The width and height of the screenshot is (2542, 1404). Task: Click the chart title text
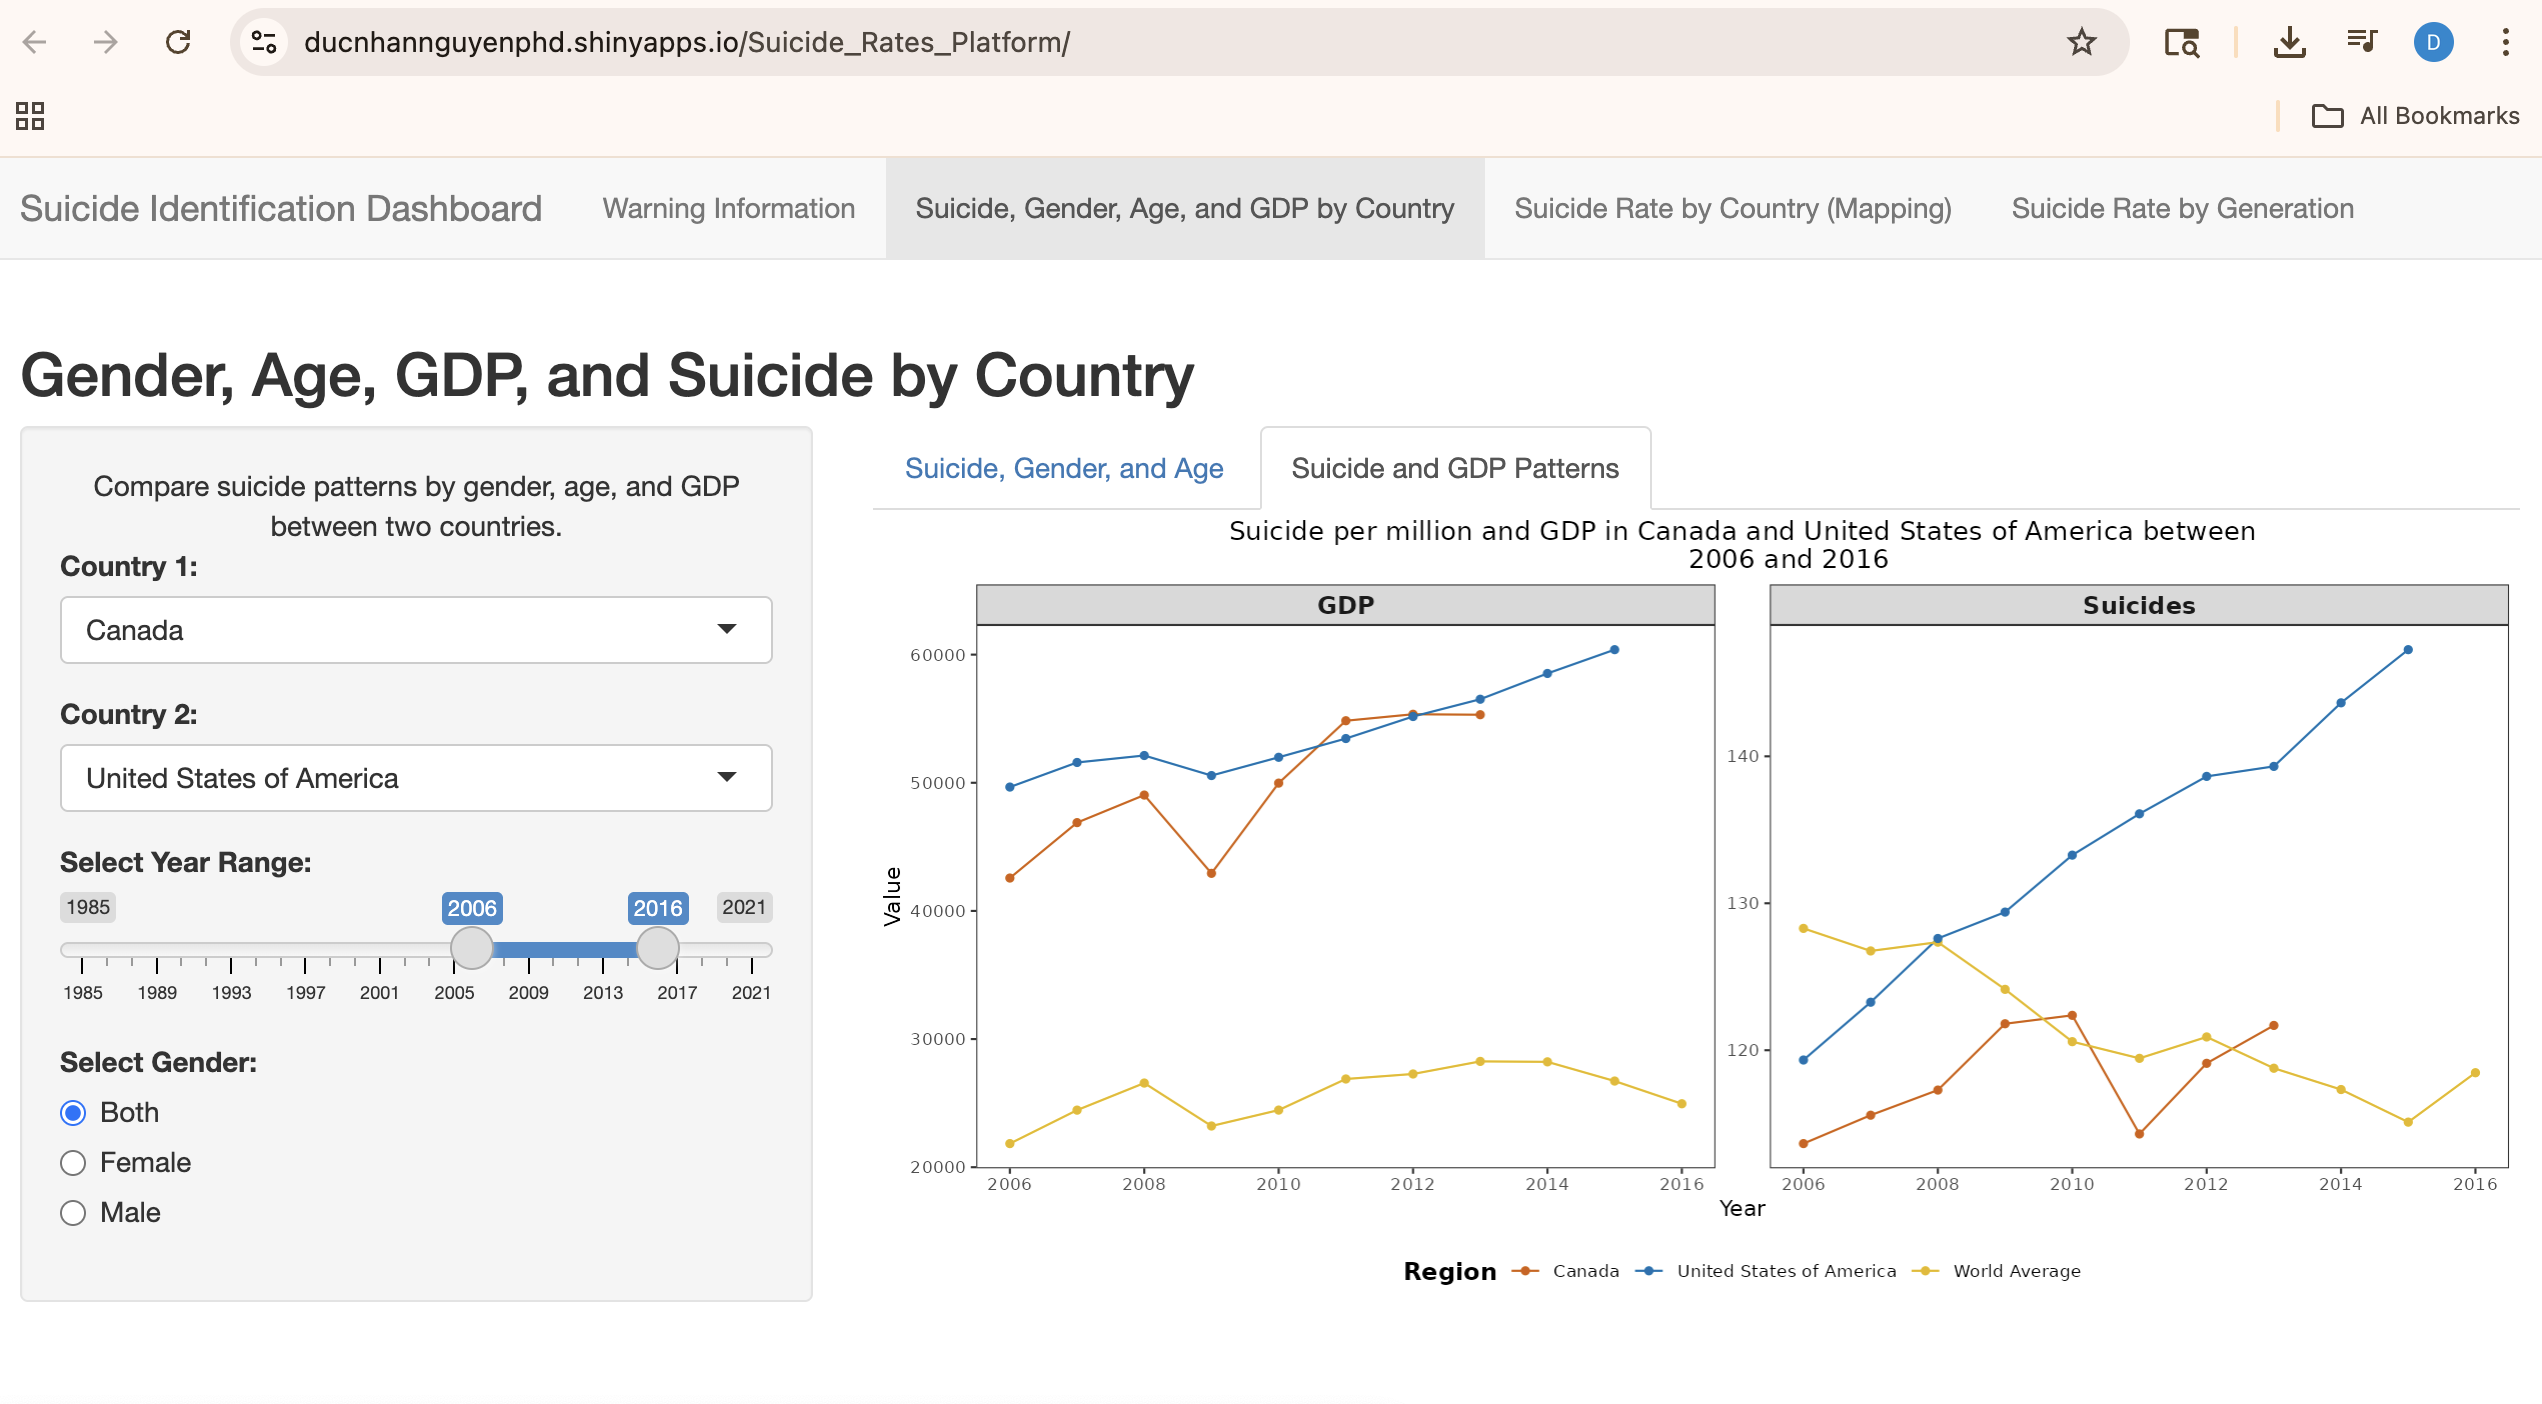[x=1742, y=544]
